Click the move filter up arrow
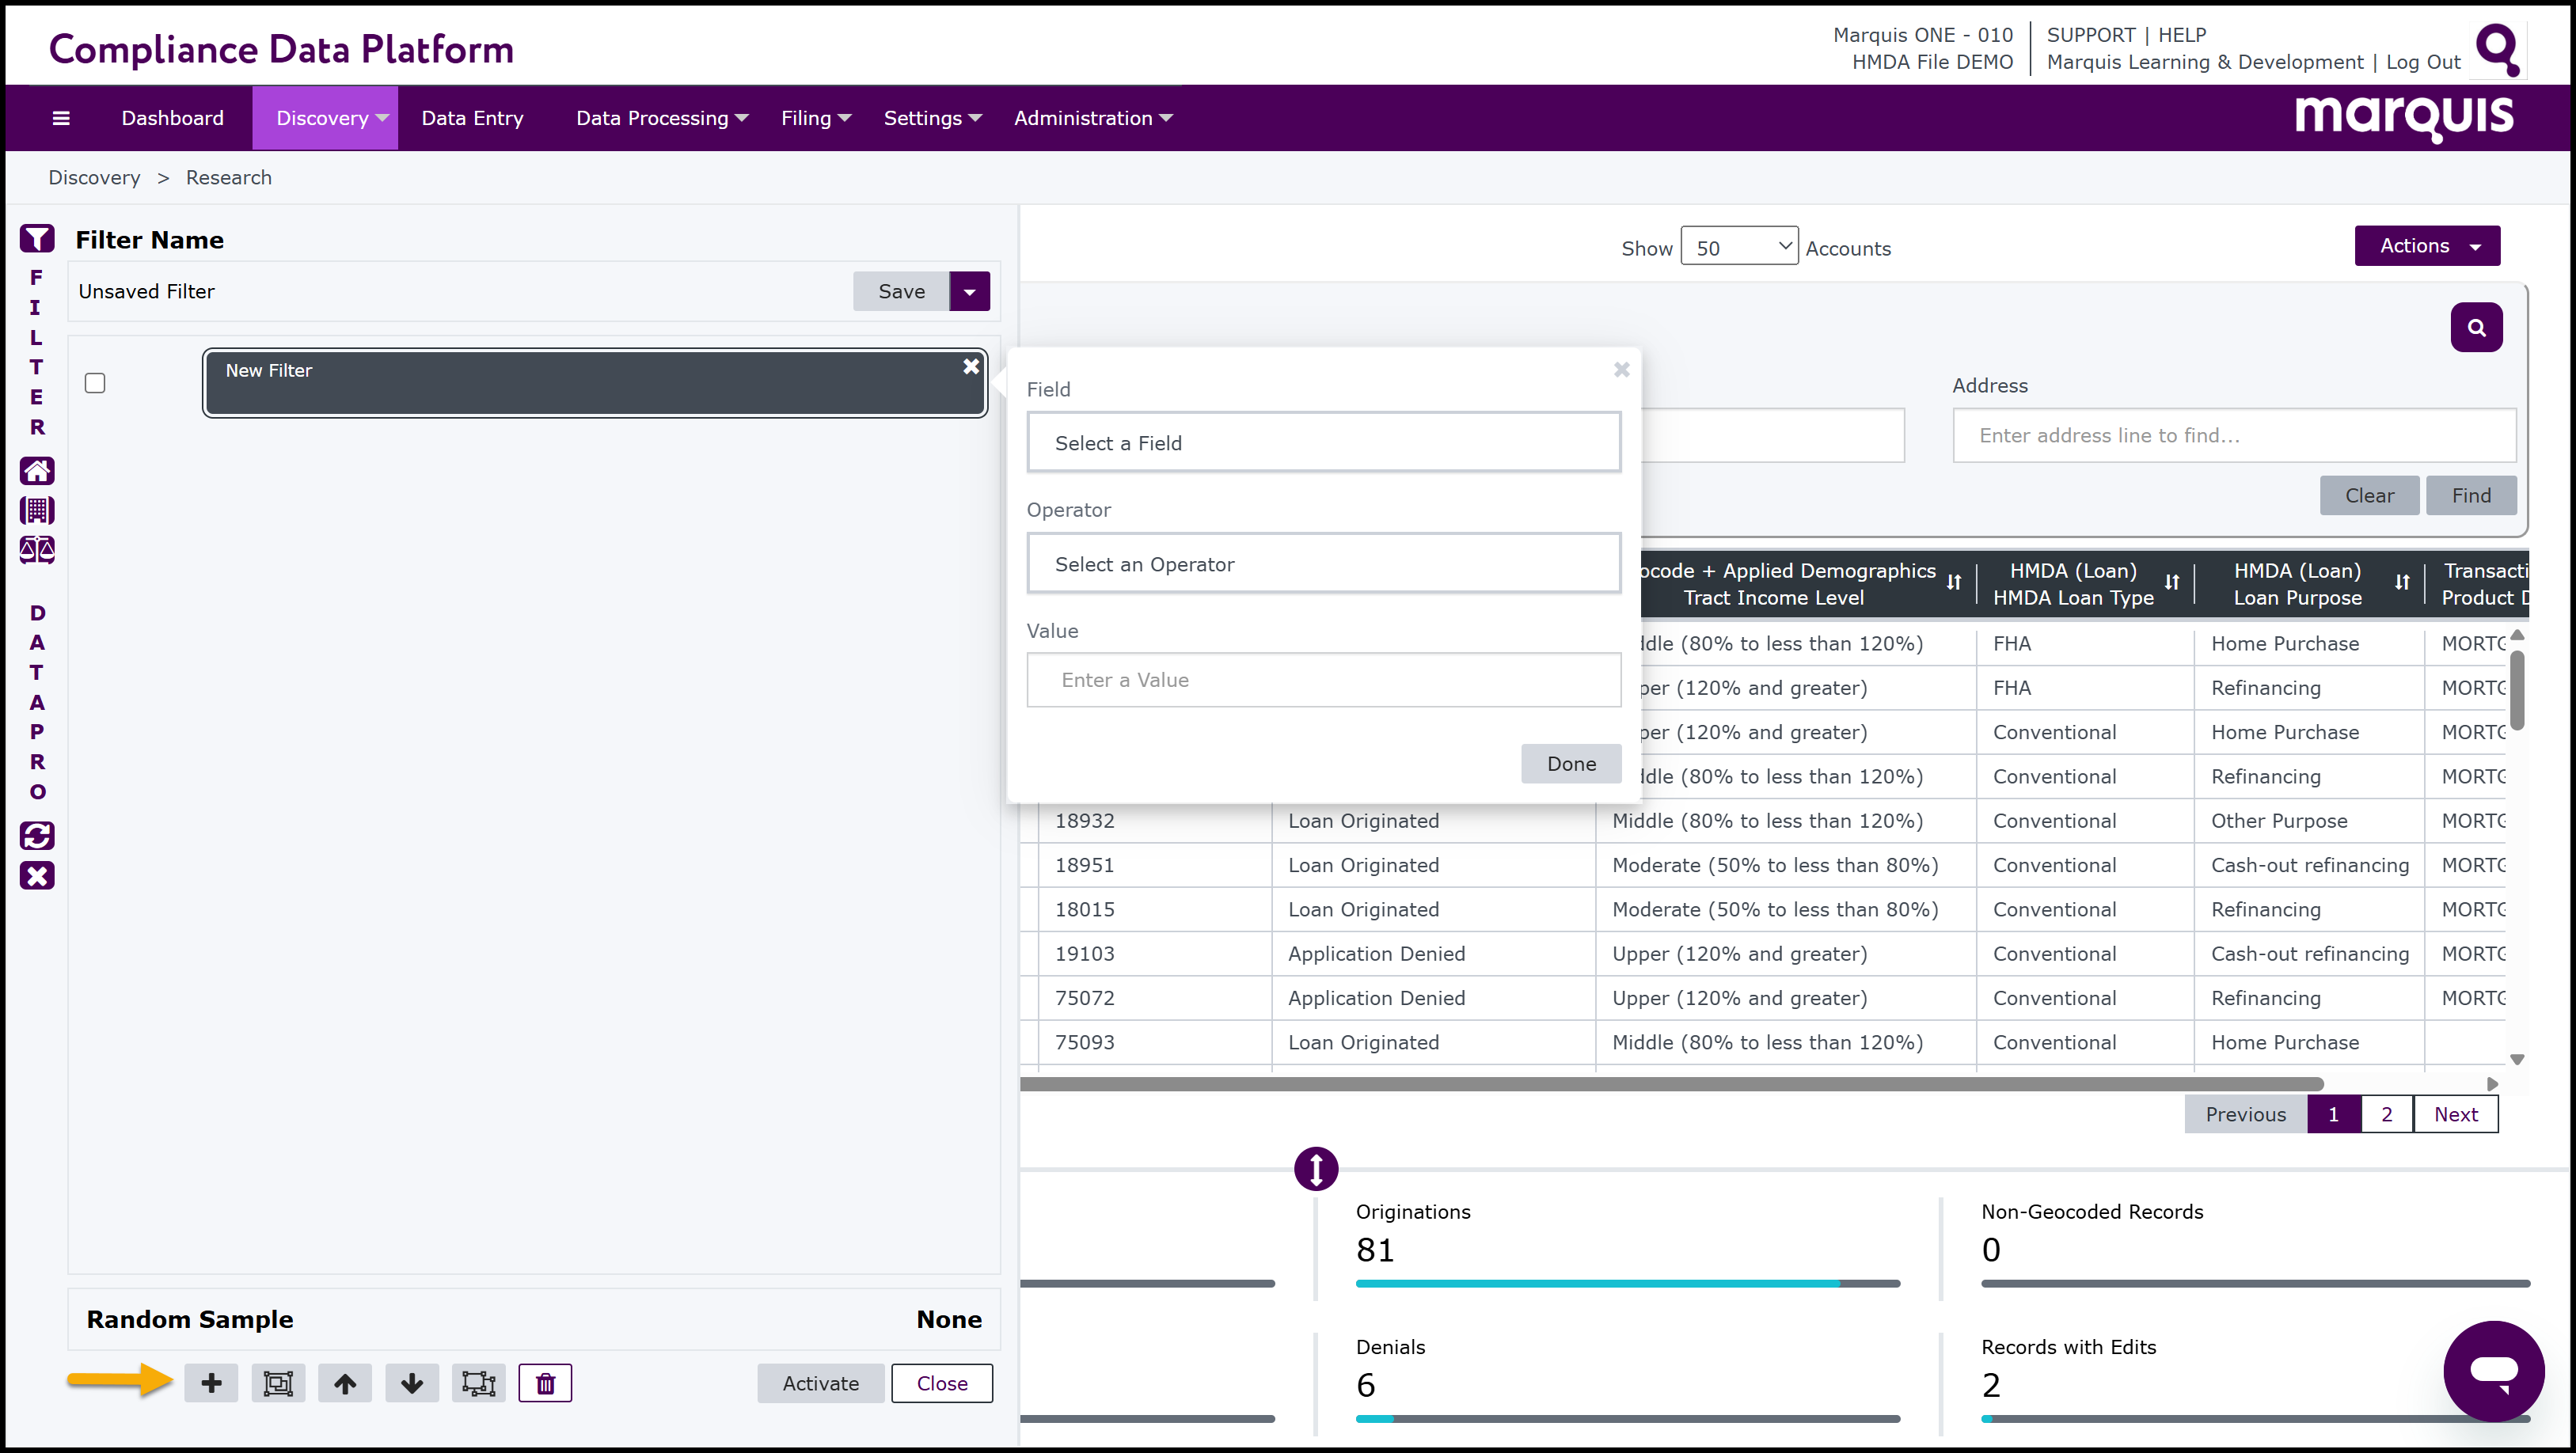This screenshot has width=2576, height=1453. (345, 1383)
